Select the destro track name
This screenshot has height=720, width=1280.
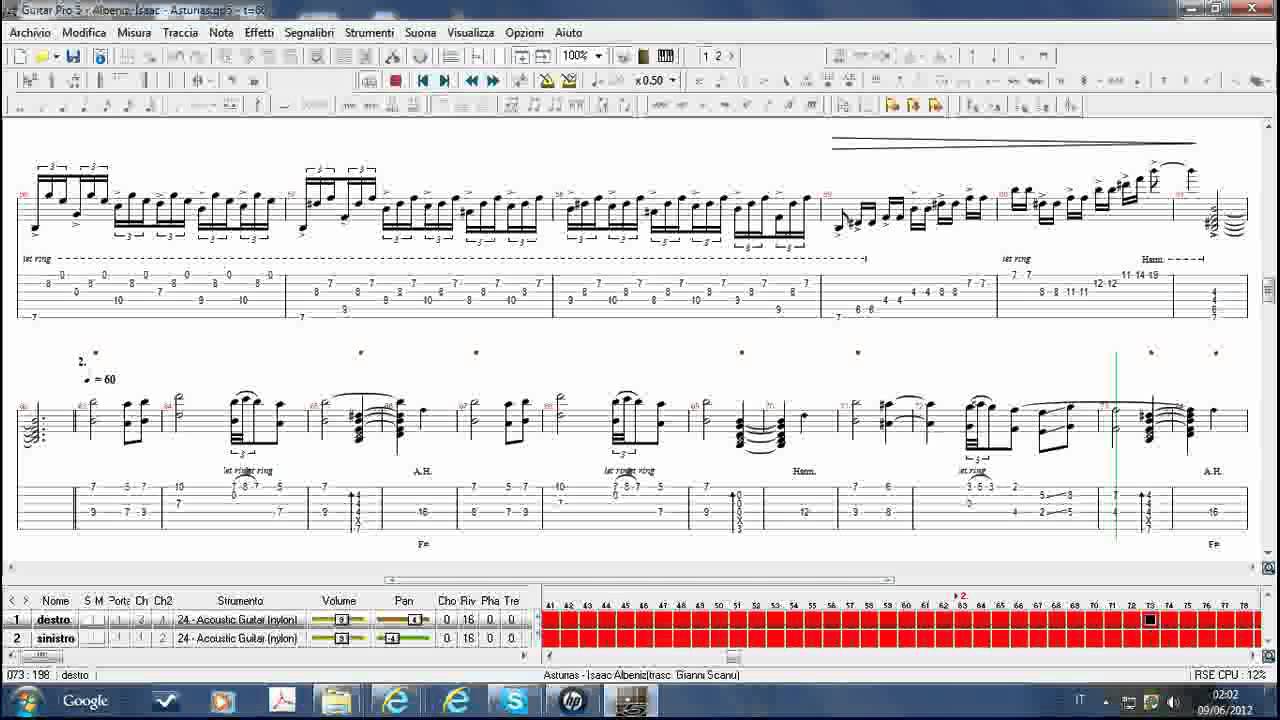pyautogui.click(x=55, y=620)
